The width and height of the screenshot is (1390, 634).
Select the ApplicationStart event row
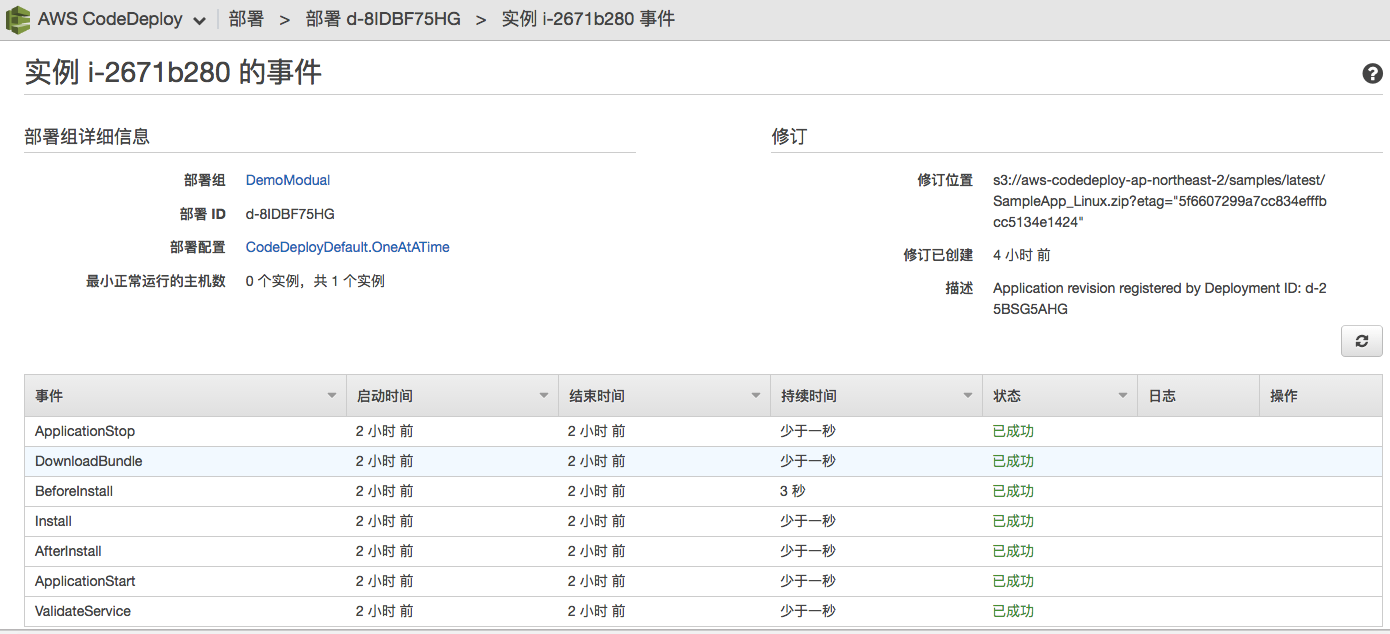[703, 581]
